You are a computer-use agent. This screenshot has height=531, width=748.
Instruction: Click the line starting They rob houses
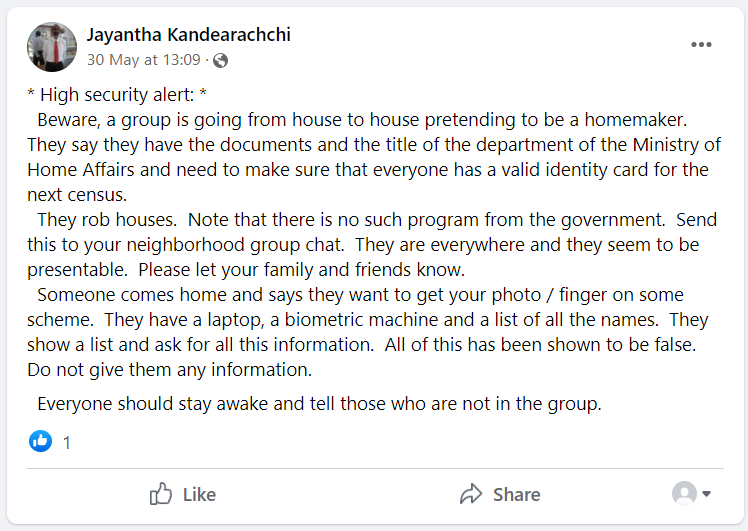click(x=372, y=220)
